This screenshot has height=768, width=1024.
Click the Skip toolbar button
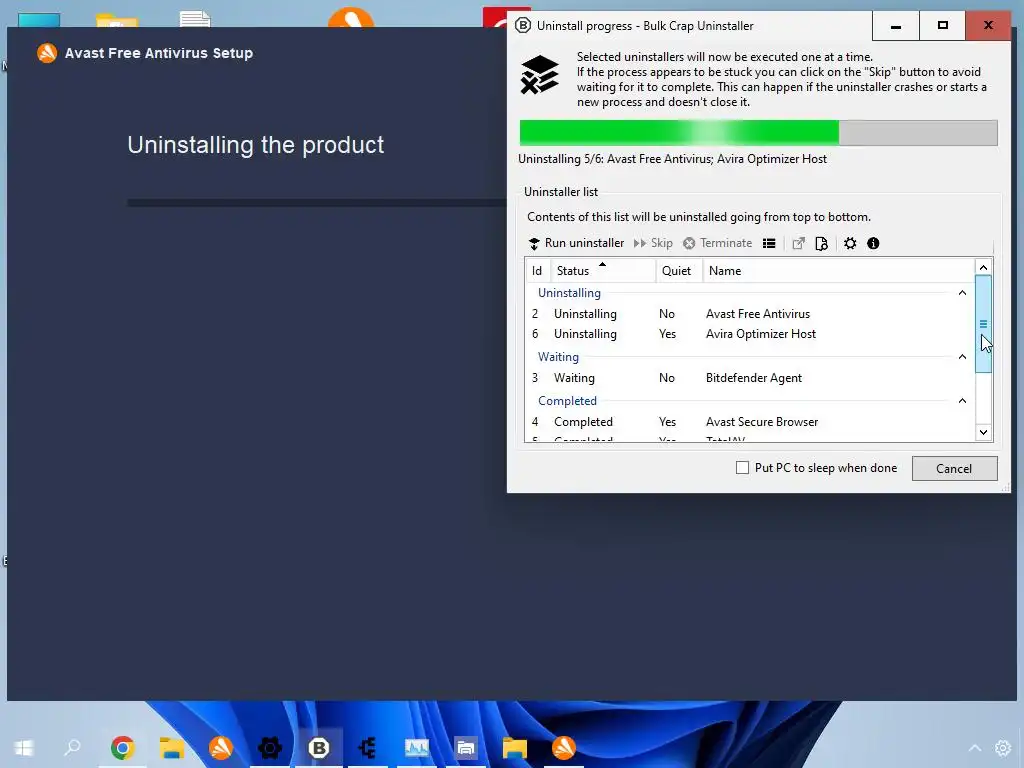pos(653,243)
